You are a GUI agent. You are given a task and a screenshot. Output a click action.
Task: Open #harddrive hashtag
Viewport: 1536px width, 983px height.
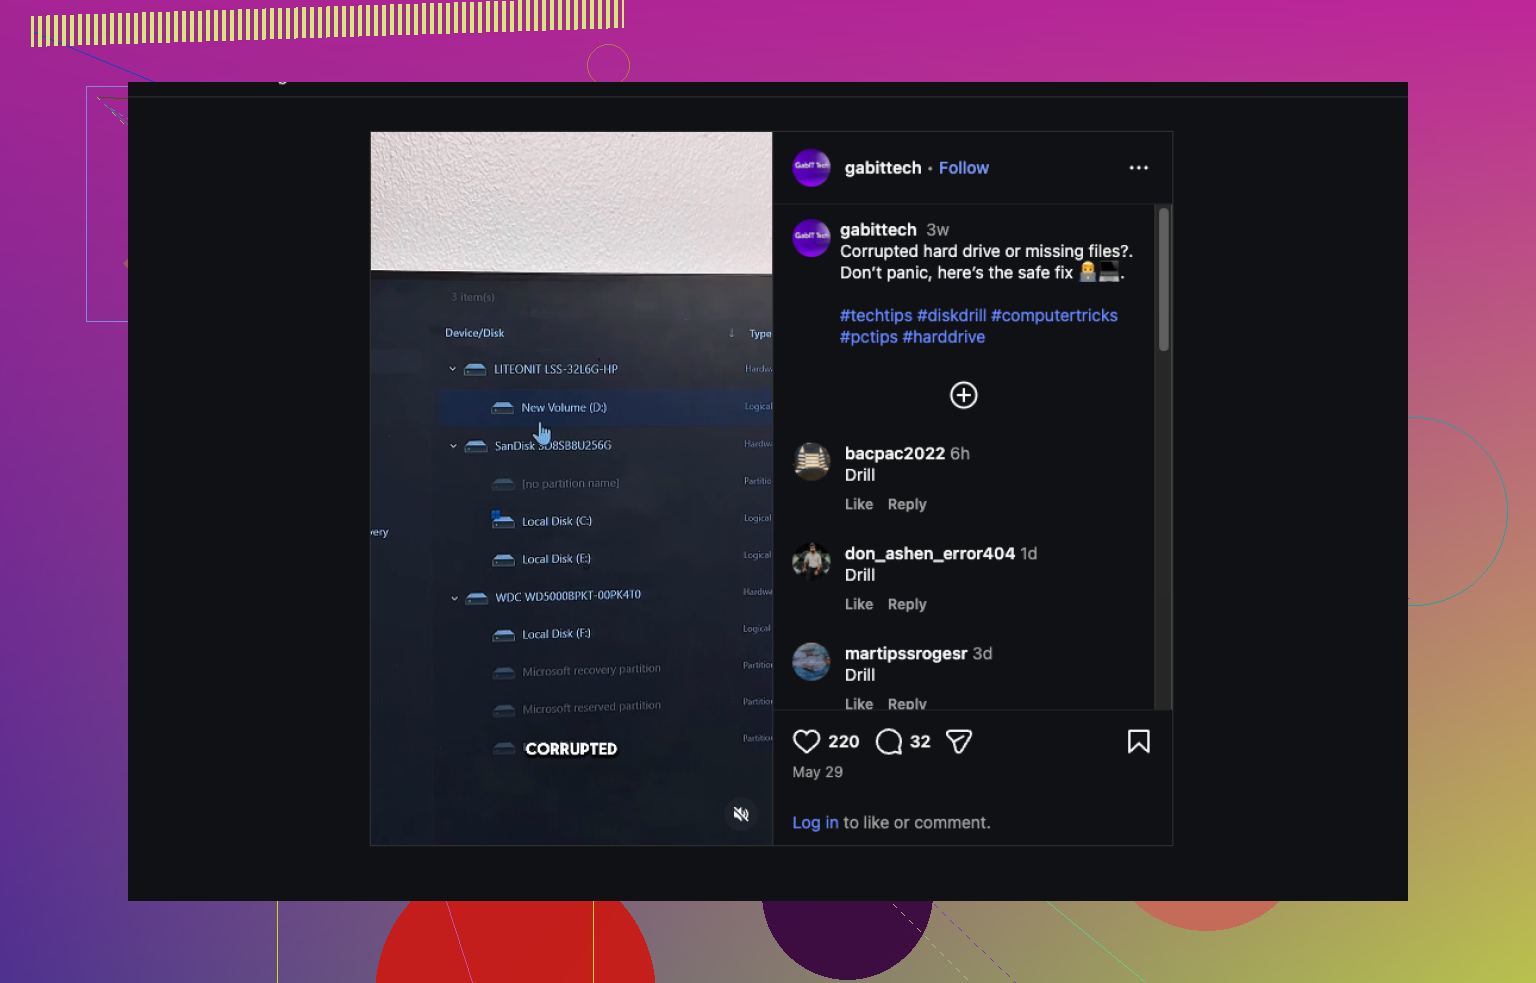coord(943,337)
